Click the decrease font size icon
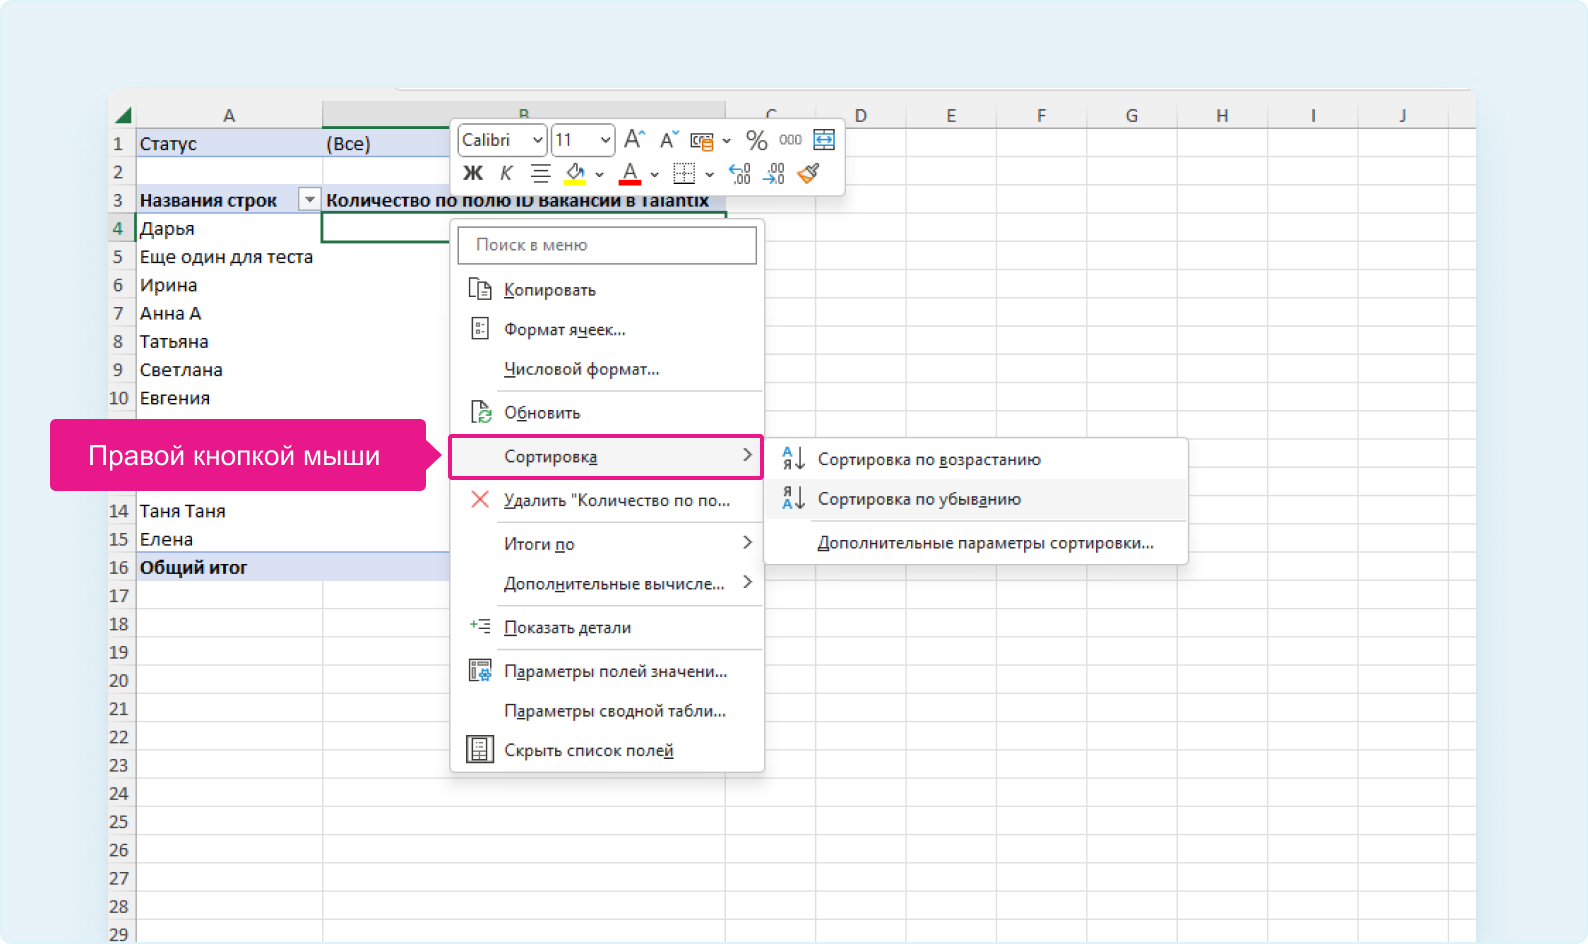This screenshot has height=944, width=1588. click(x=668, y=140)
